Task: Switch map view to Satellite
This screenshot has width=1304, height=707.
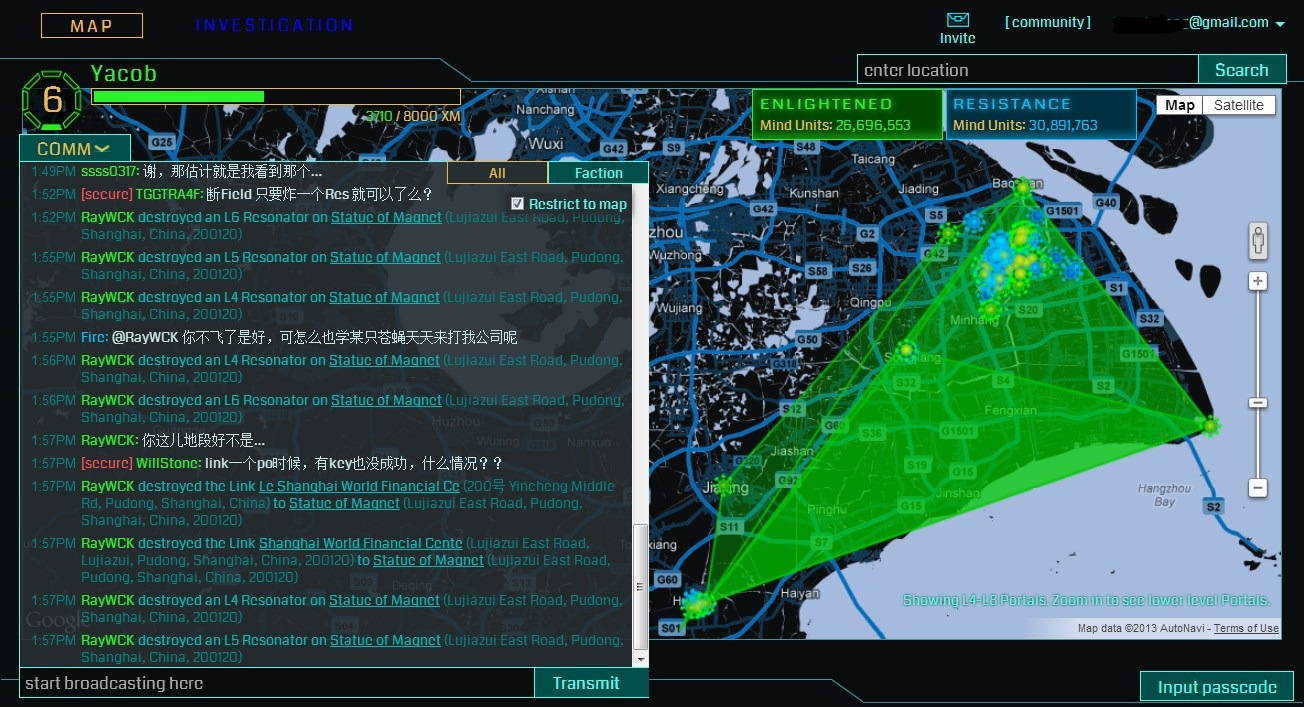Action: (1239, 105)
